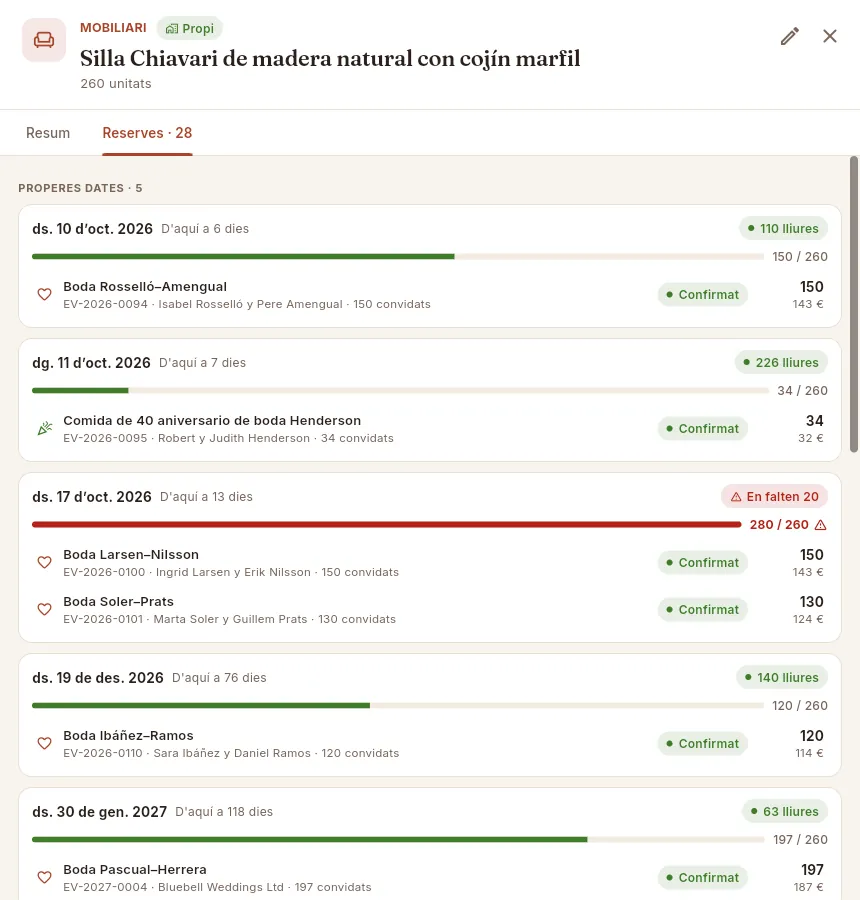Click the furniture sofa category icon
This screenshot has height=900, width=860.
(x=44, y=40)
